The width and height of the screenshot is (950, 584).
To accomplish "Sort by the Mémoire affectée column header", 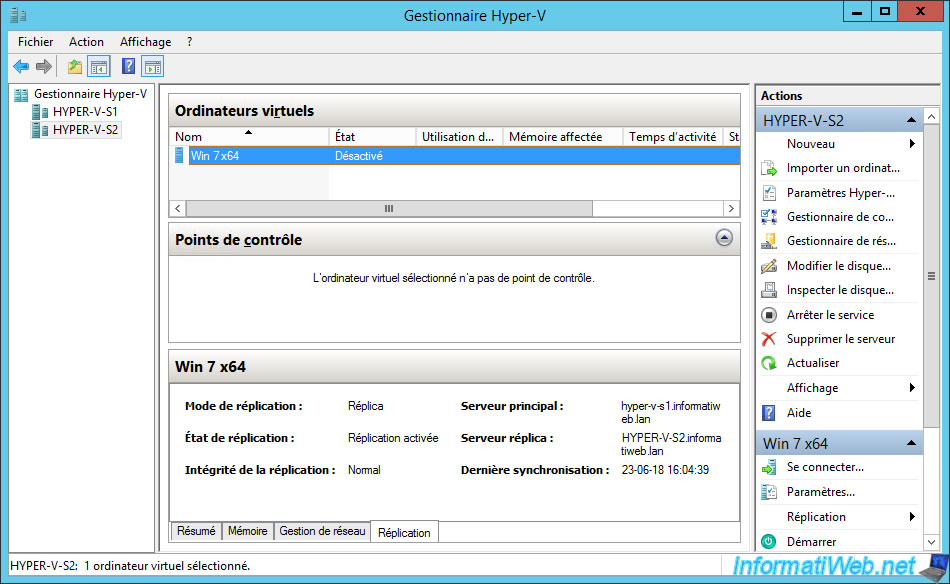I will (x=562, y=137).
